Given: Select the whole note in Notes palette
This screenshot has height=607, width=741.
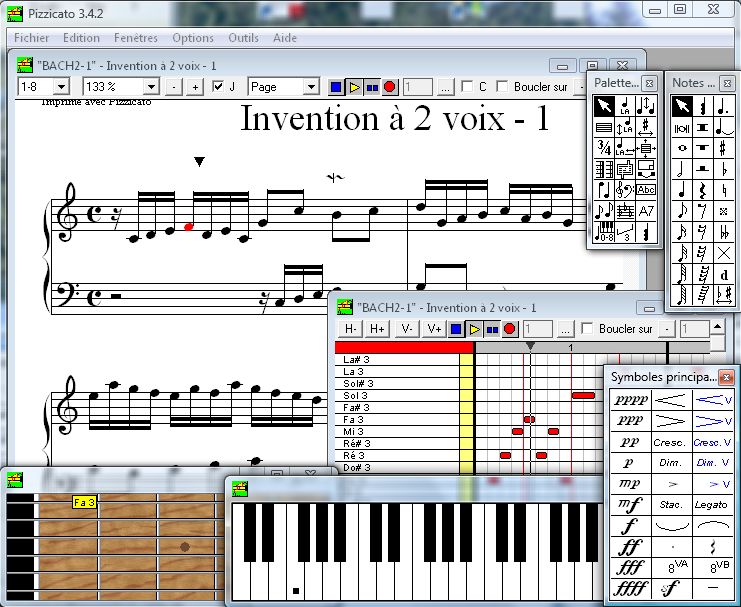Looking at the screenshot, I should [682, 148].
